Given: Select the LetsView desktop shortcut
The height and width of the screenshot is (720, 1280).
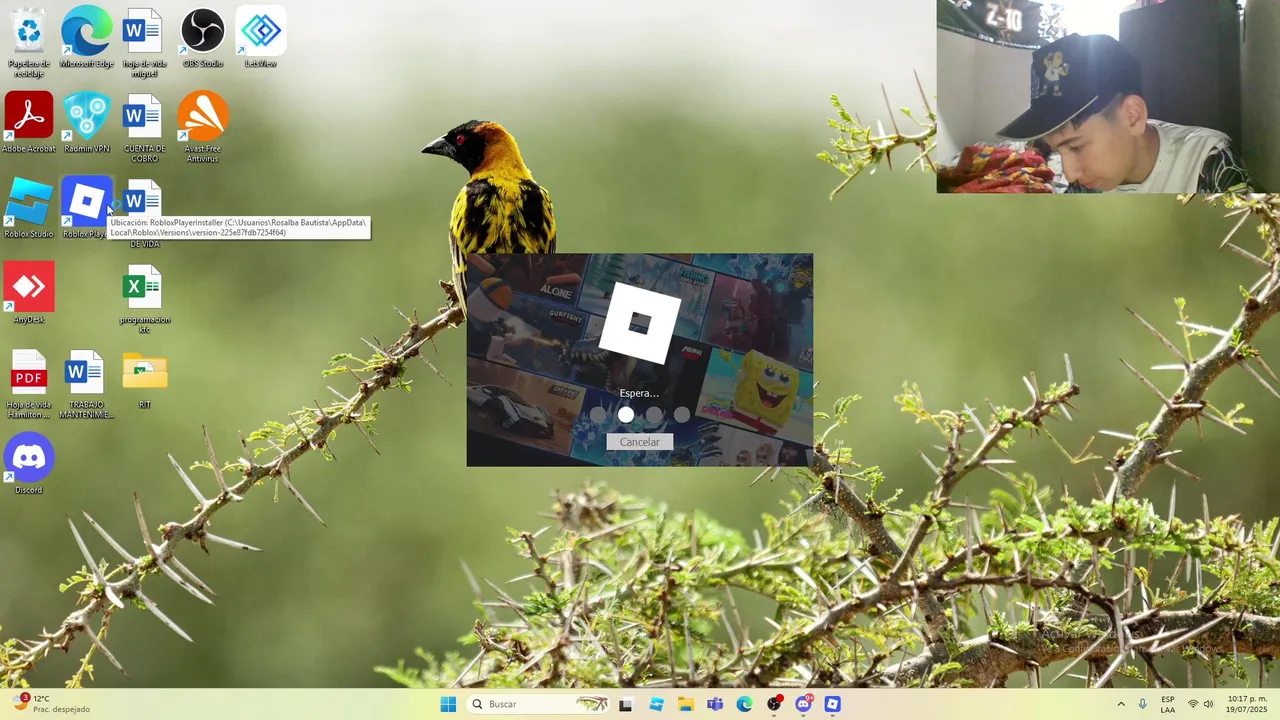Looking at the screenshot, I should pos(260,38).
